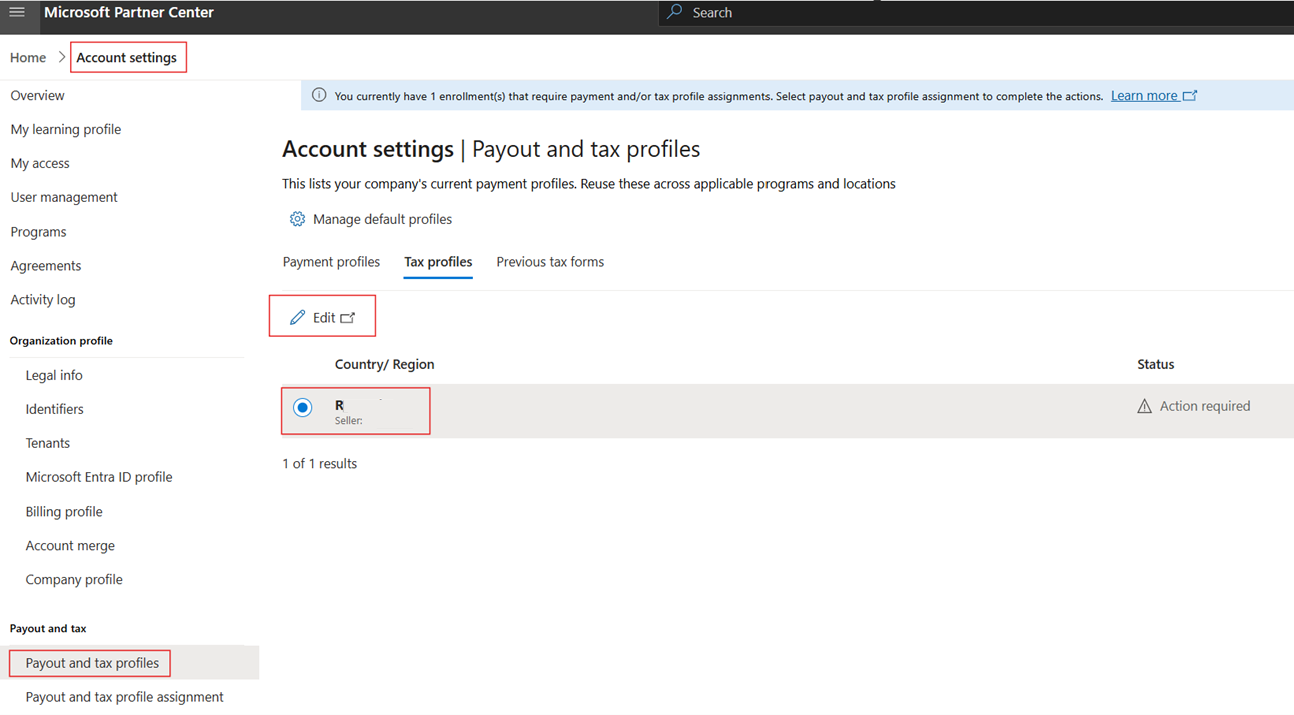Open the Previous tax forms tab
Image resolution: width=1294 pixels, height=715 pixels.
point(550,262)
